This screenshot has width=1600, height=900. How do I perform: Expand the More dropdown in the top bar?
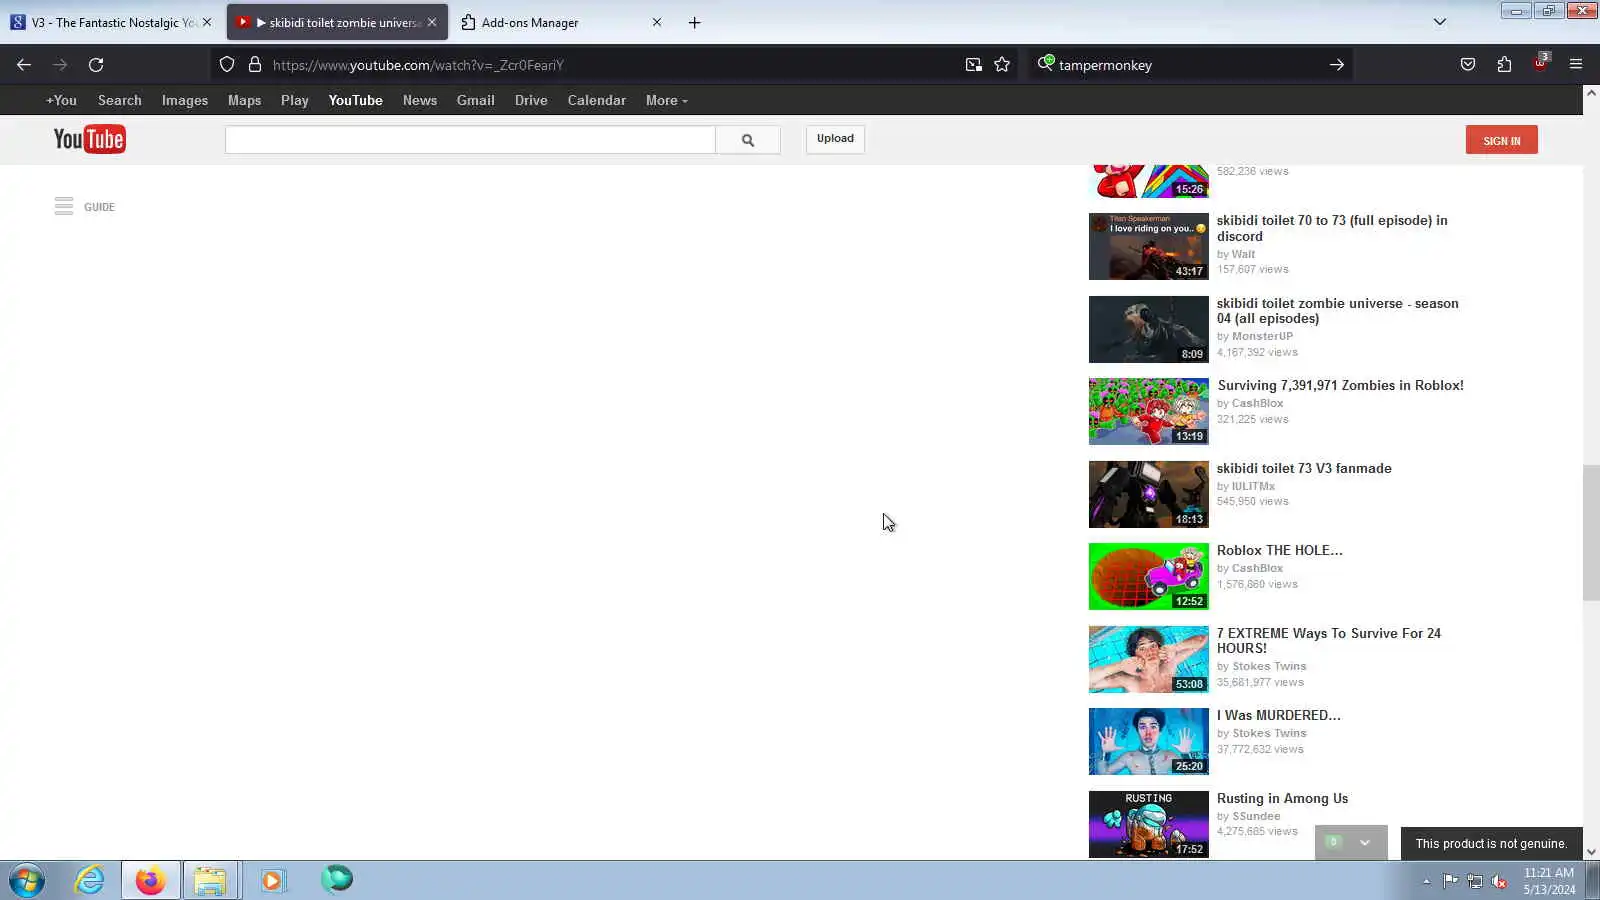click(x=666, y=101)
